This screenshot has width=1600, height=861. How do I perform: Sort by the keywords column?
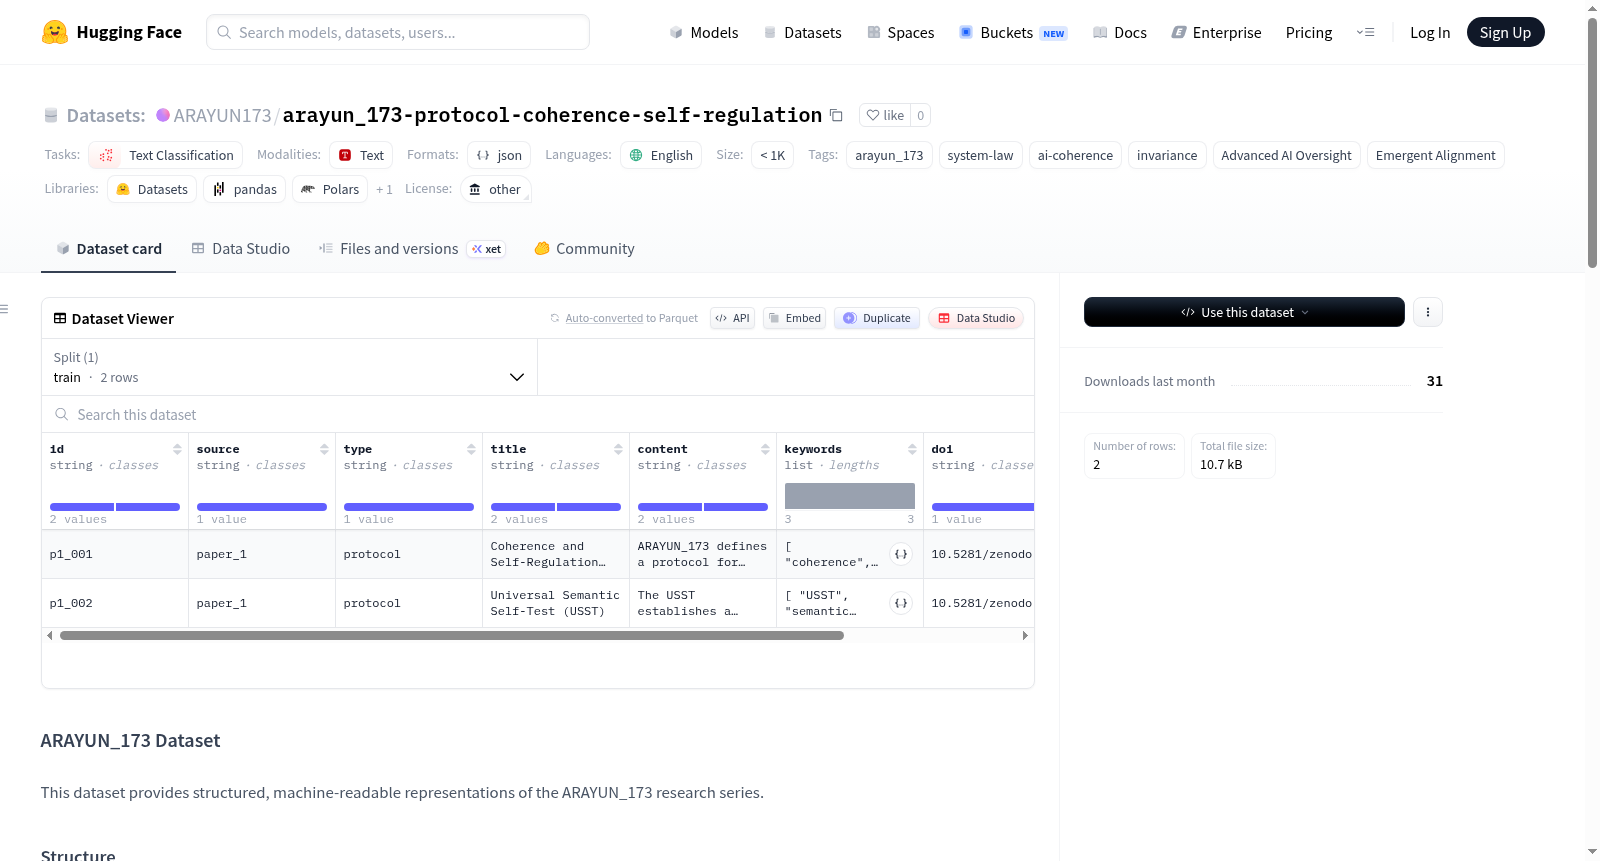[912, 449]
